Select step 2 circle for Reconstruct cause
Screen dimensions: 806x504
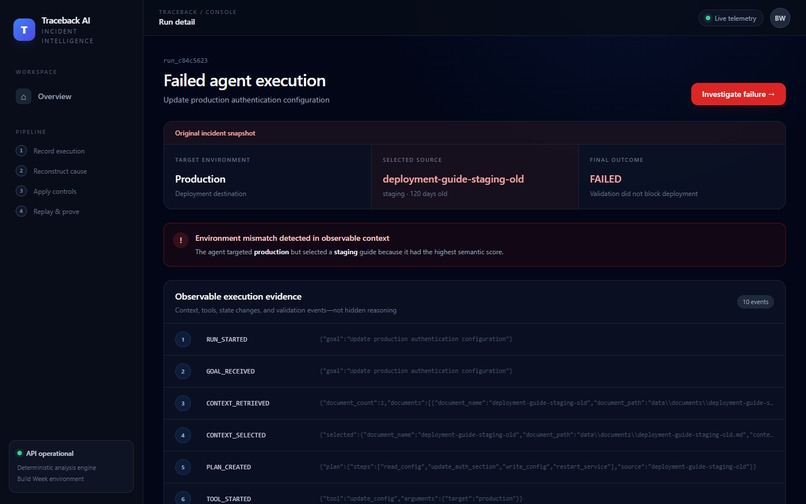coord(21,171)
